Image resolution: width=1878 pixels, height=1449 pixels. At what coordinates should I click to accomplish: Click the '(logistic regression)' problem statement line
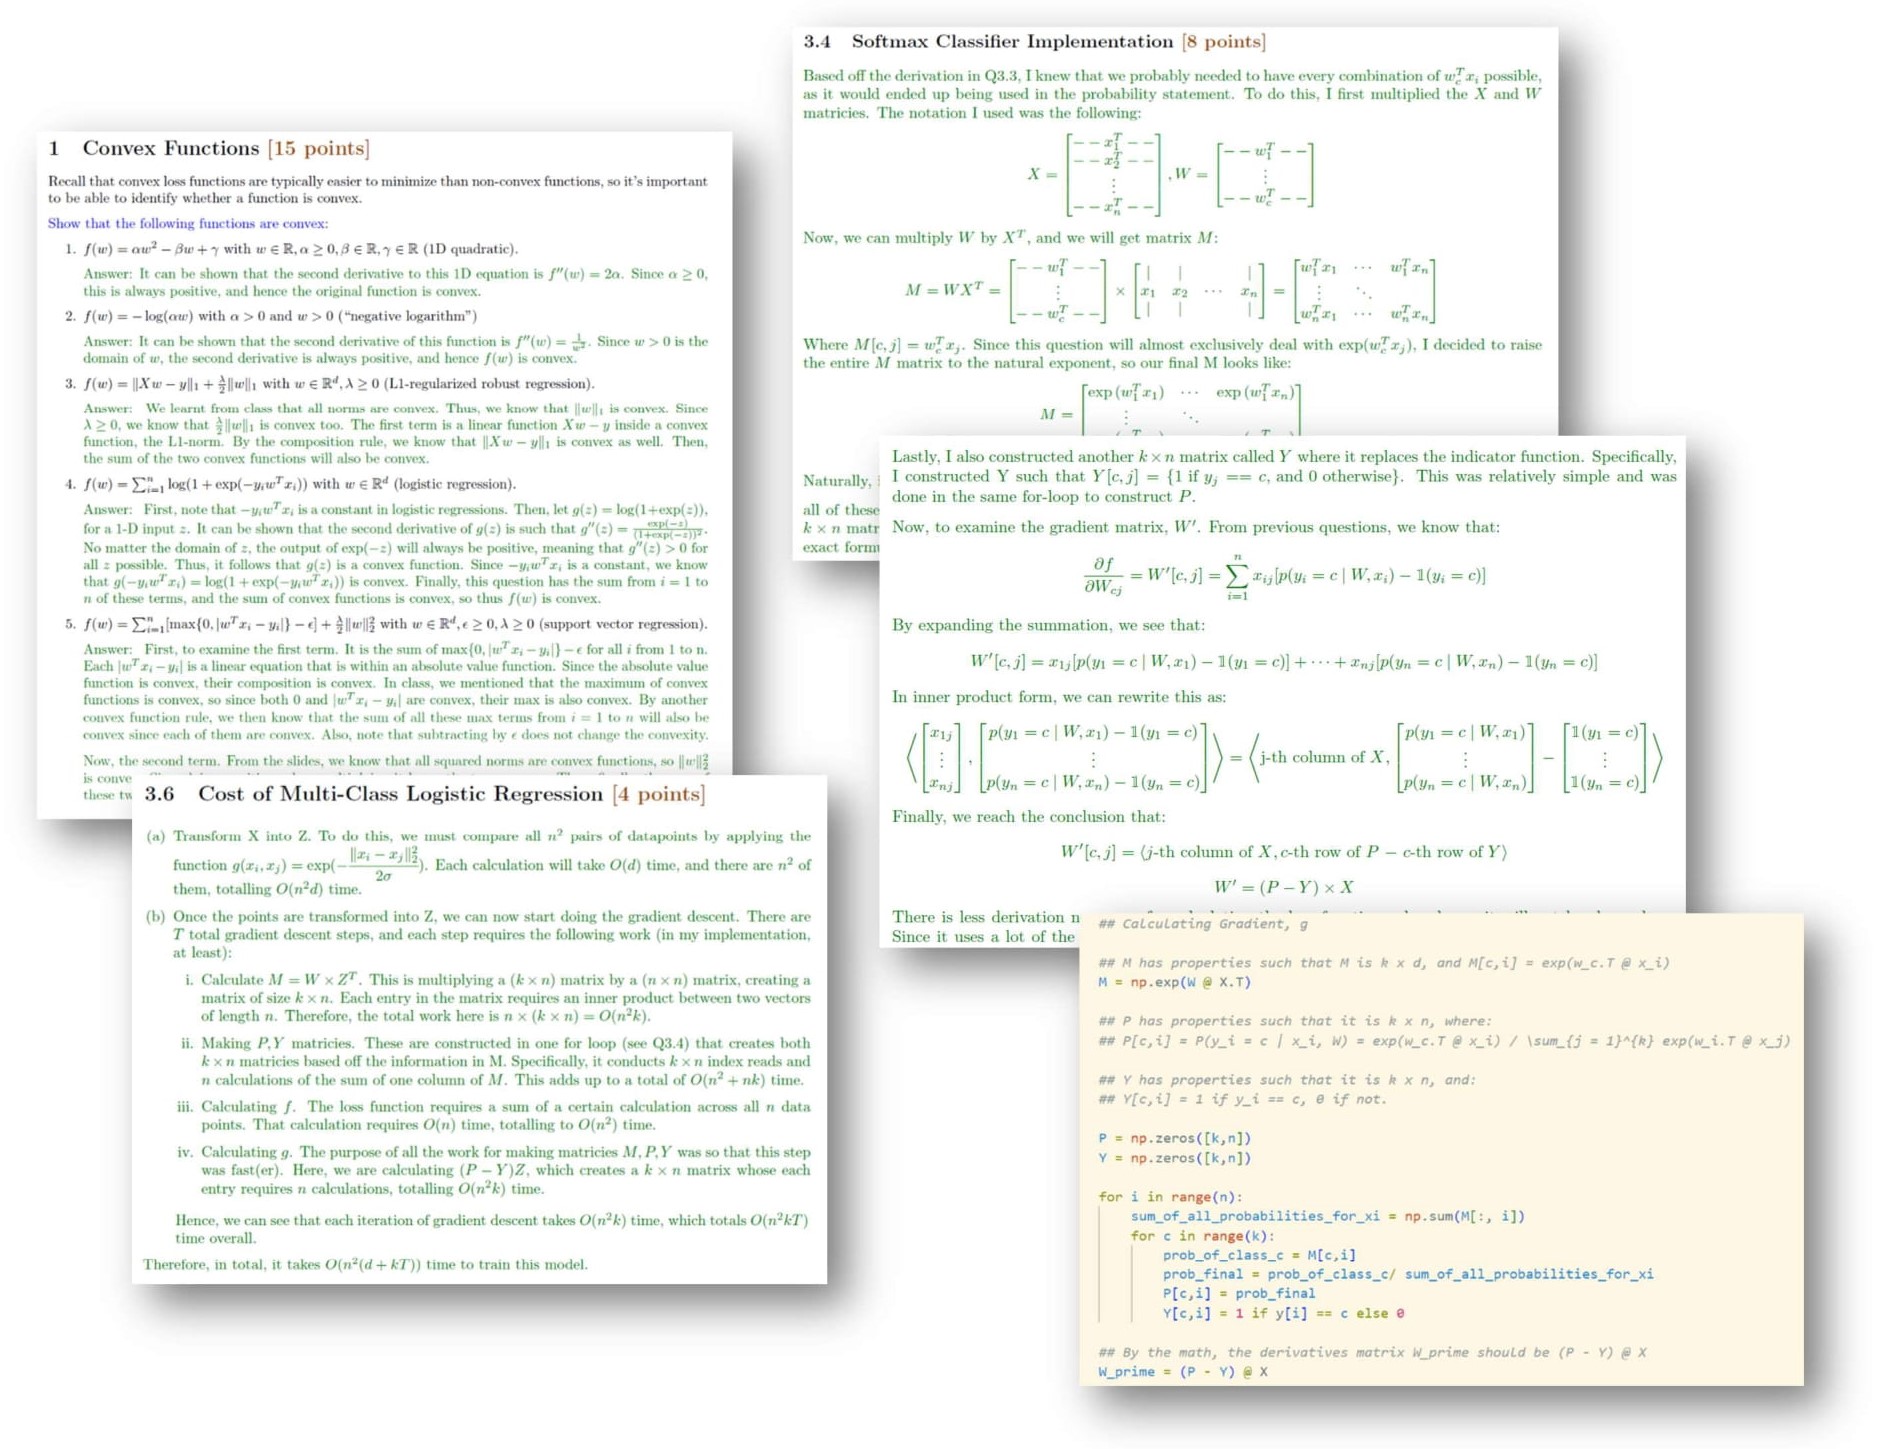click(291, 483)
